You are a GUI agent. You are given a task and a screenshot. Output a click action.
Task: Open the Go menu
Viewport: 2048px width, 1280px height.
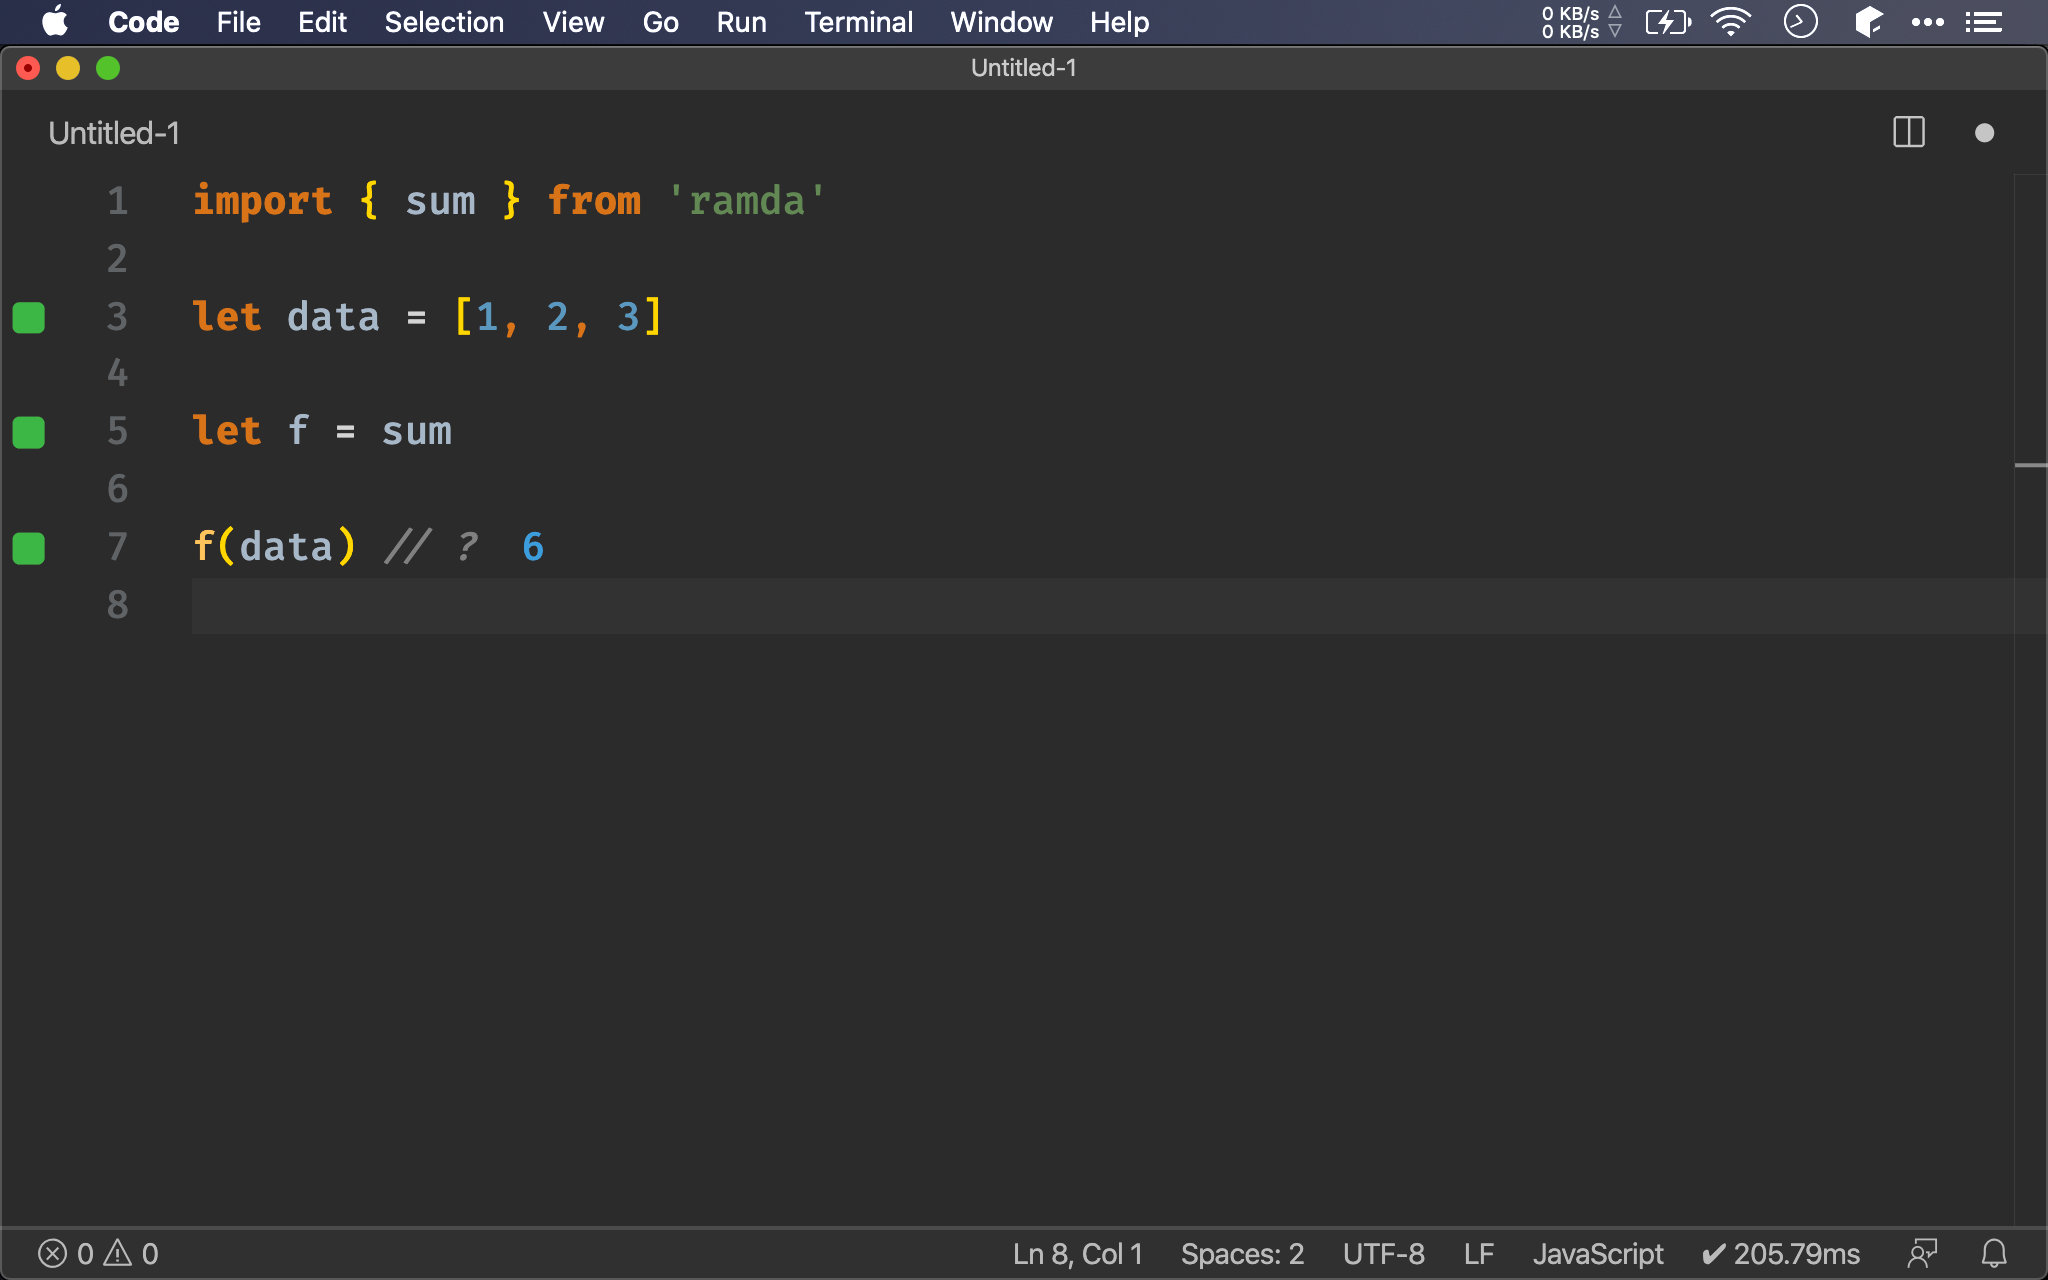click(x=660, y=22)
